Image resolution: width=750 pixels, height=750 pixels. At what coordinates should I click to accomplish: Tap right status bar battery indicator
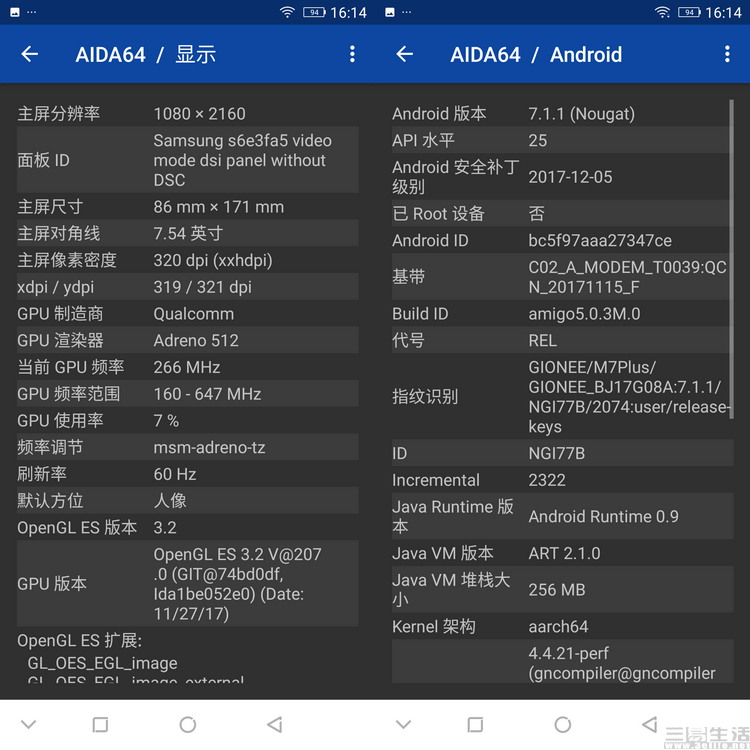pos(689,12)
